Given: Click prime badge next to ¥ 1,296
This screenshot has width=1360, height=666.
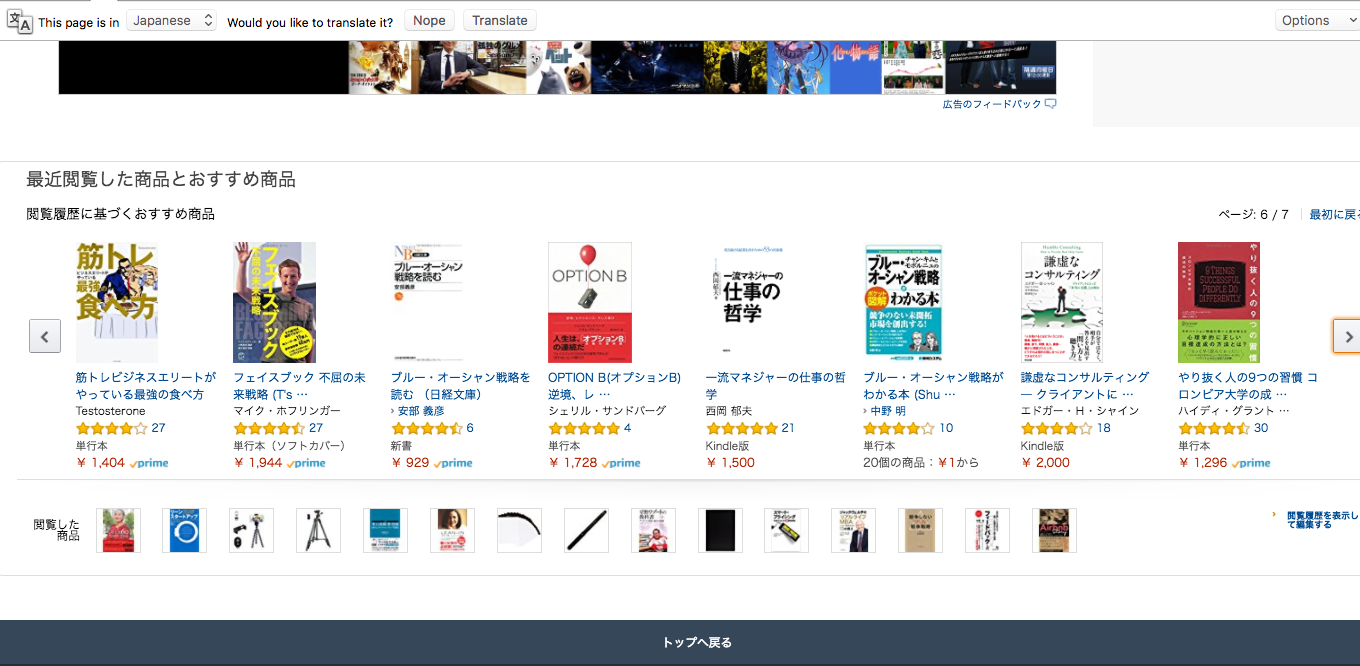Looking at the screenshot, I should (1251, 463).
